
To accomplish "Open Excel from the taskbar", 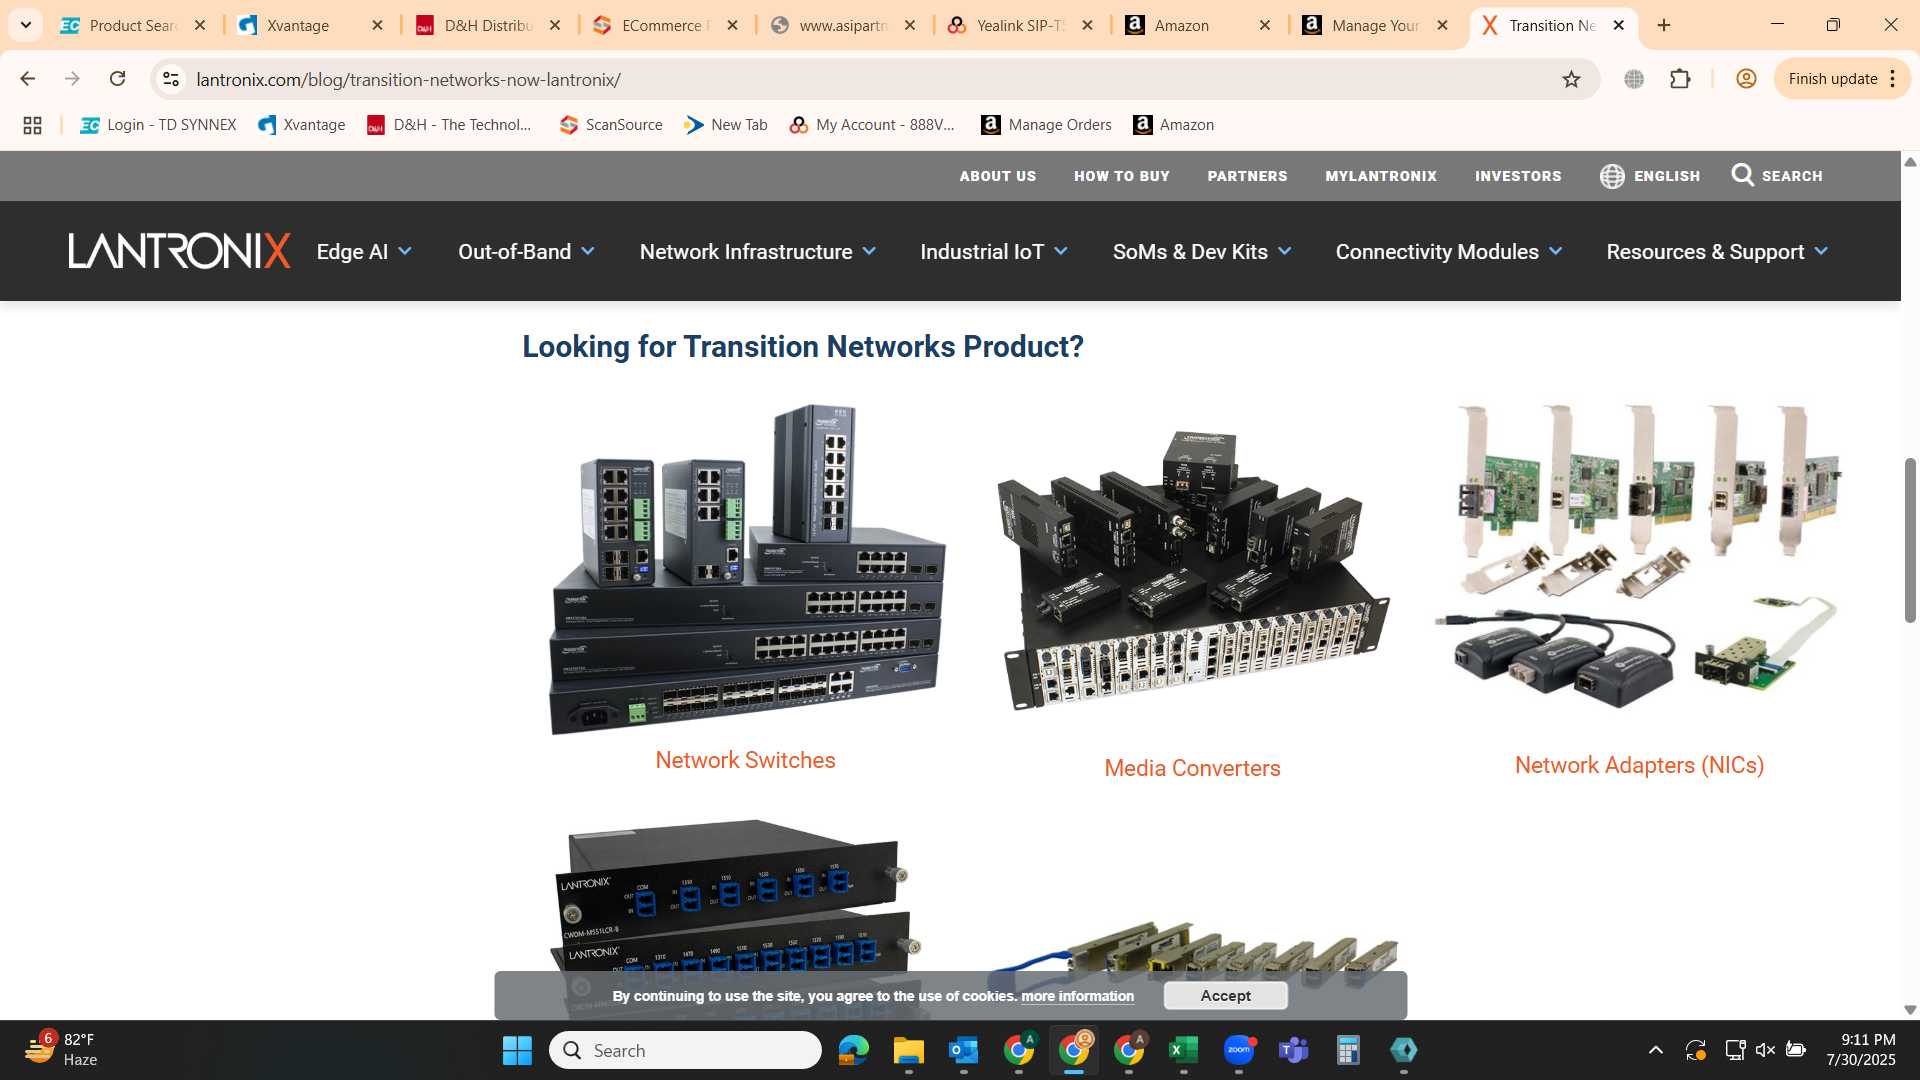I will pyautogui.click(x=1183, y=1050).
